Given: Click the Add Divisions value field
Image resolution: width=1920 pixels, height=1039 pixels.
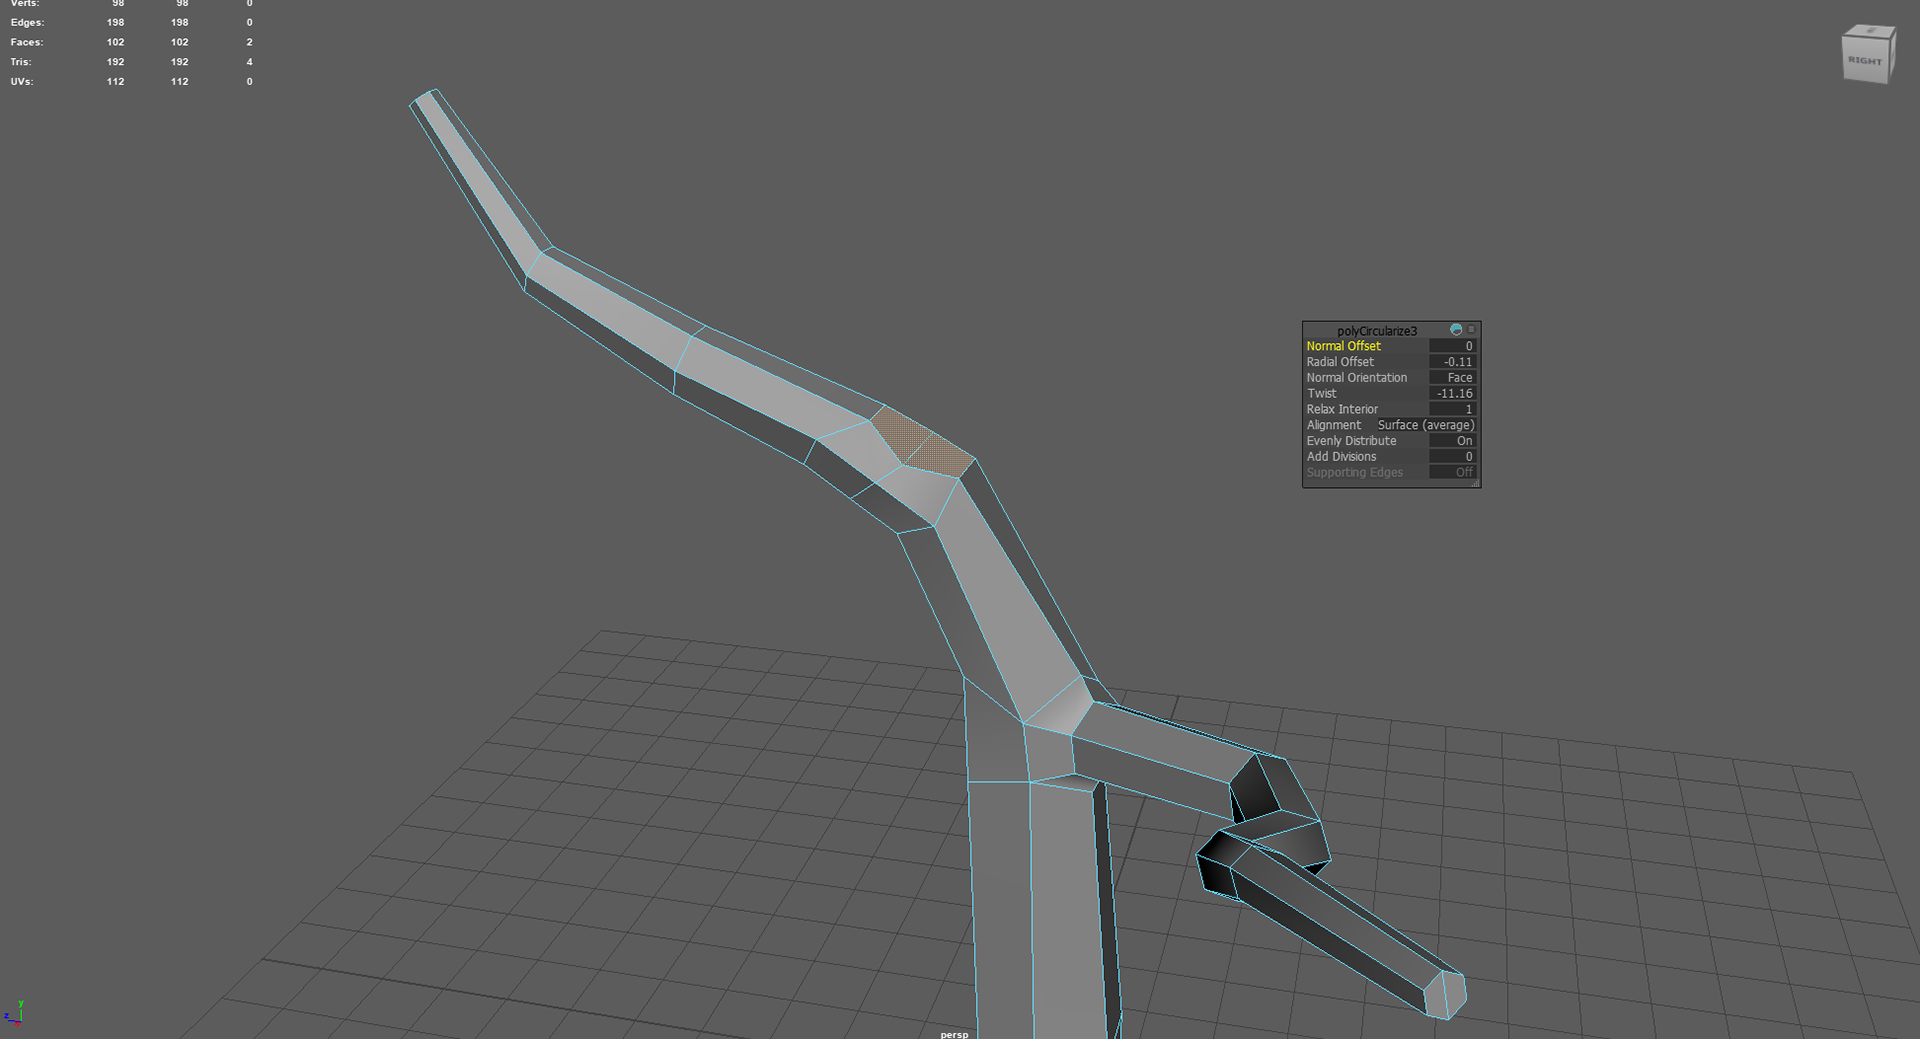Looking at the screenshot, I should click(1453, 457).
